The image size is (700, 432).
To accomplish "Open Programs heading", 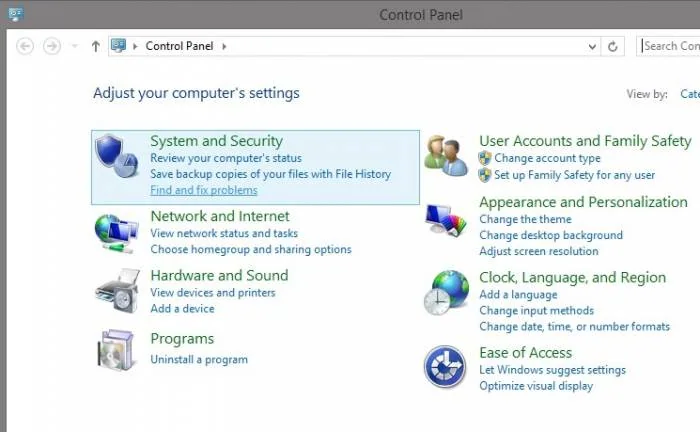I will 183,339.
